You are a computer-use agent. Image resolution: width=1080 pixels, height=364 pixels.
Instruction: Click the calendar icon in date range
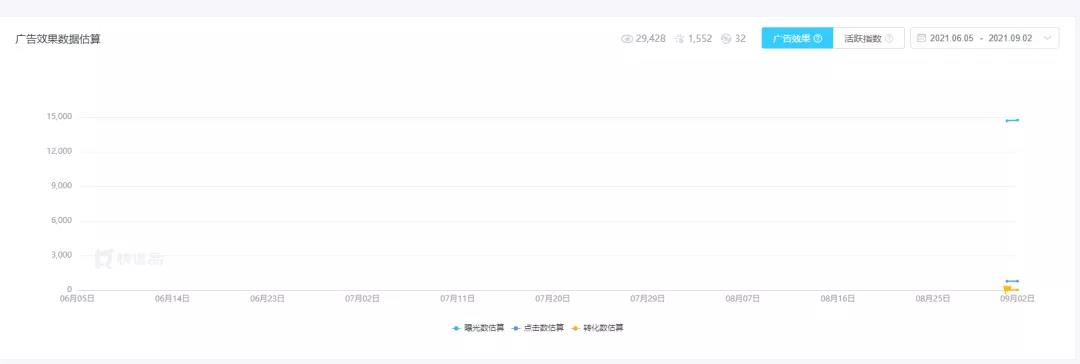click(x=921, y=39)
